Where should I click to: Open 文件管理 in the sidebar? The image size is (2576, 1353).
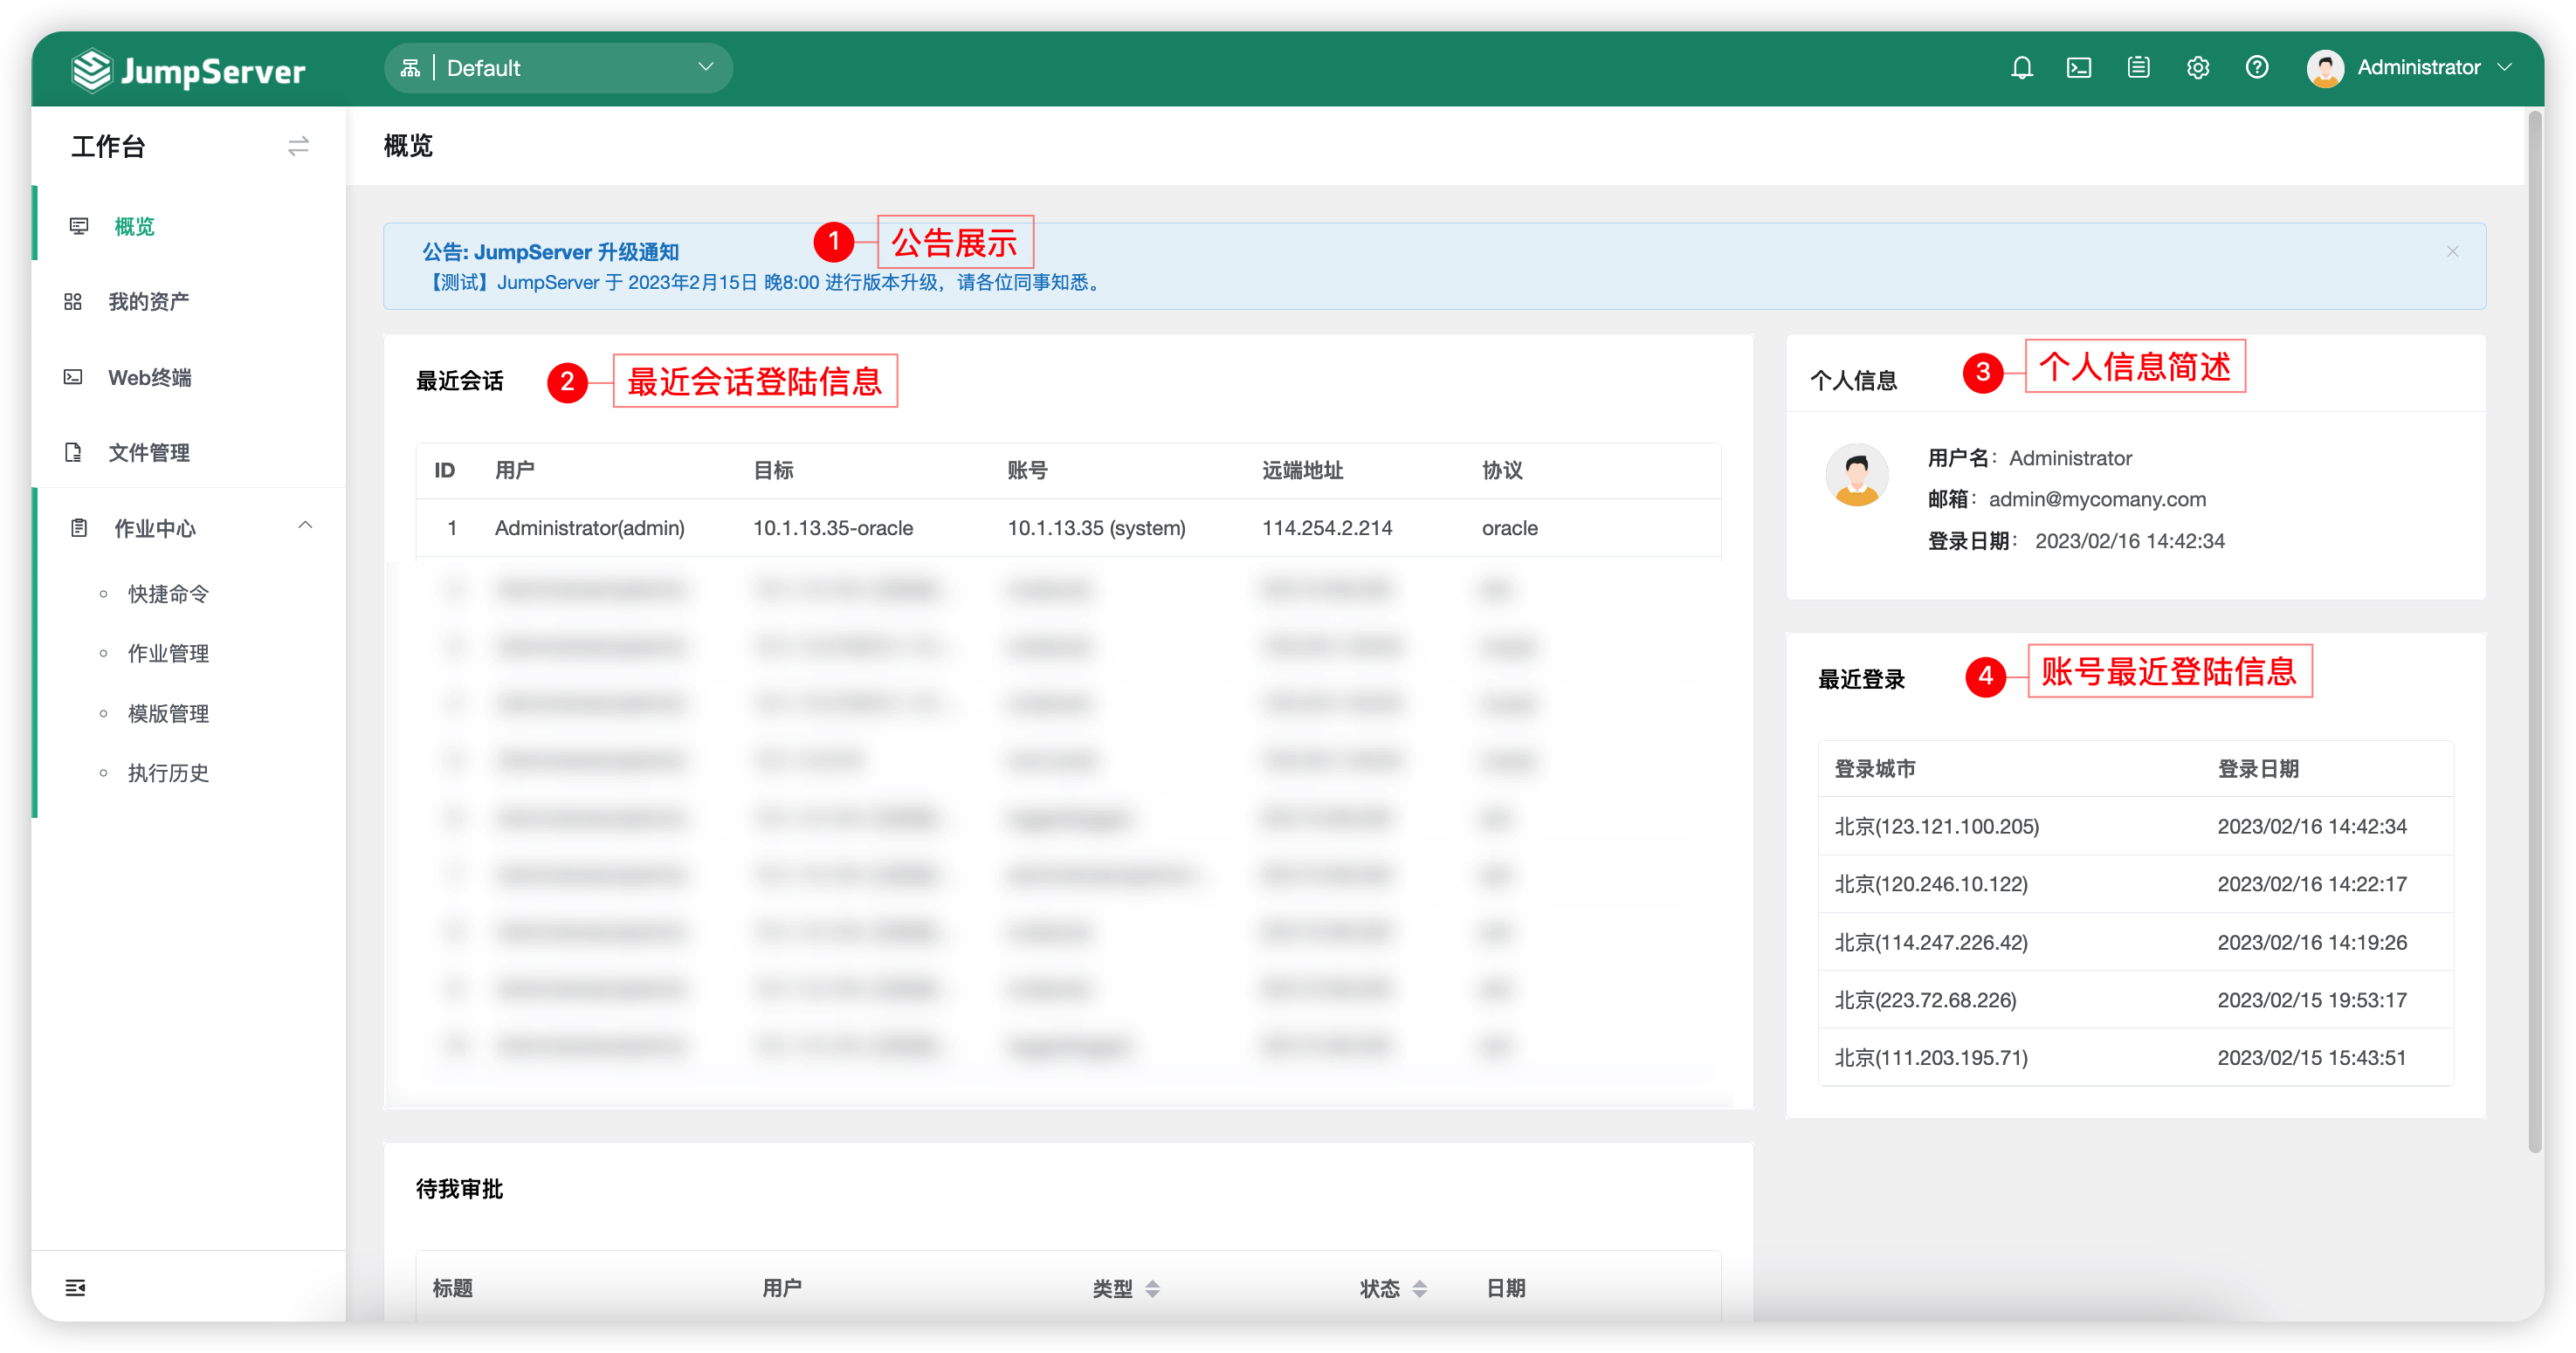tap(148, 452)
